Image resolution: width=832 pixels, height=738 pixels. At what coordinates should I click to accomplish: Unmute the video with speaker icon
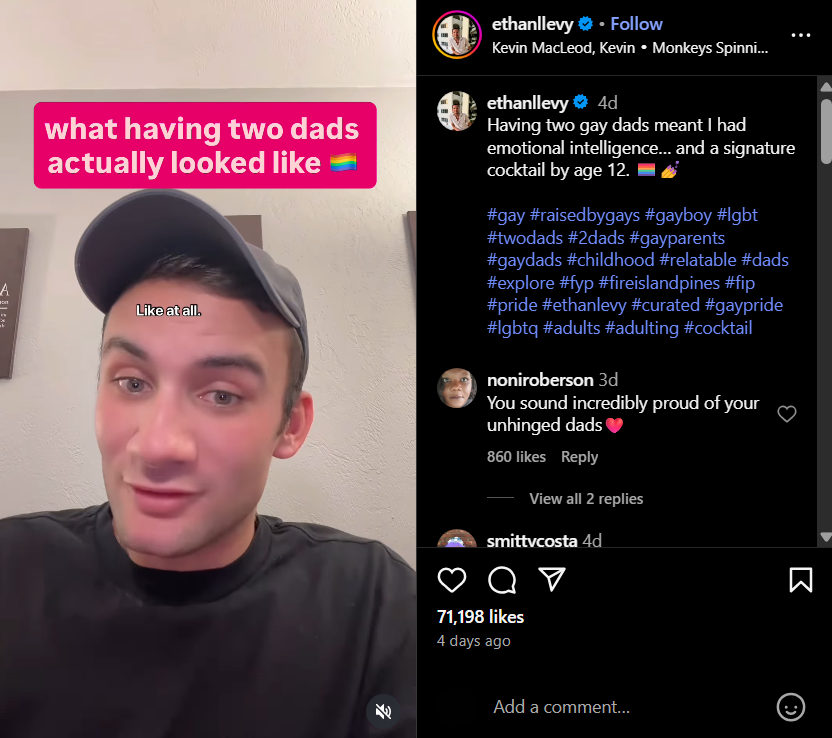pos(383,711)
